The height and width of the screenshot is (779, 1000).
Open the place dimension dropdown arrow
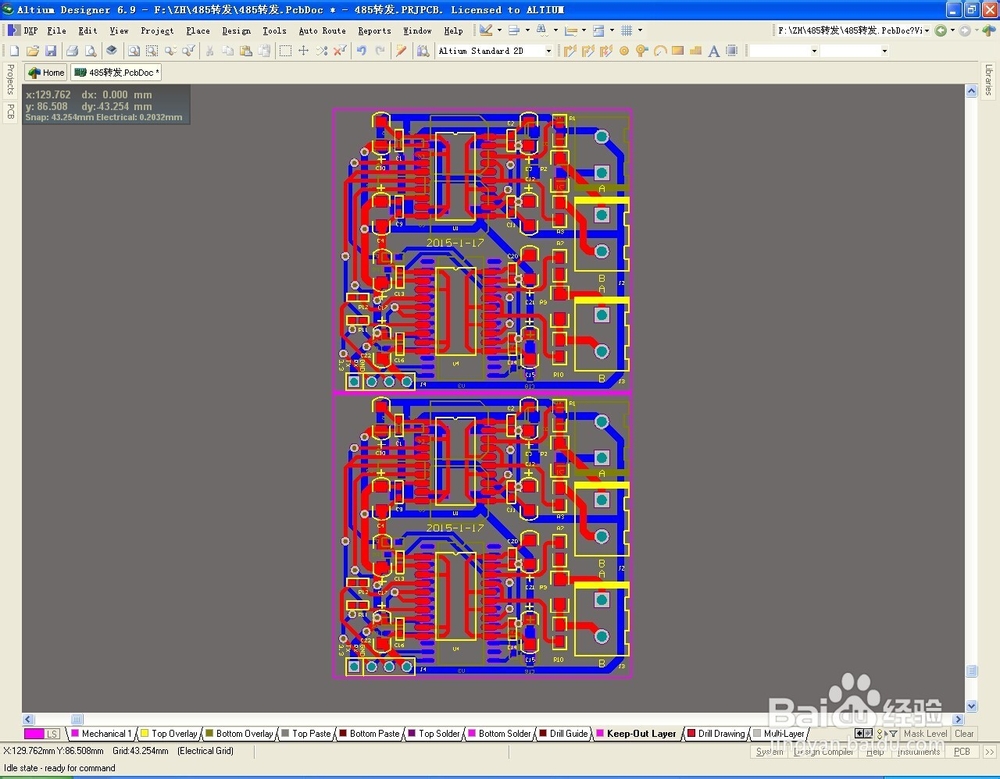coord(584,30)
